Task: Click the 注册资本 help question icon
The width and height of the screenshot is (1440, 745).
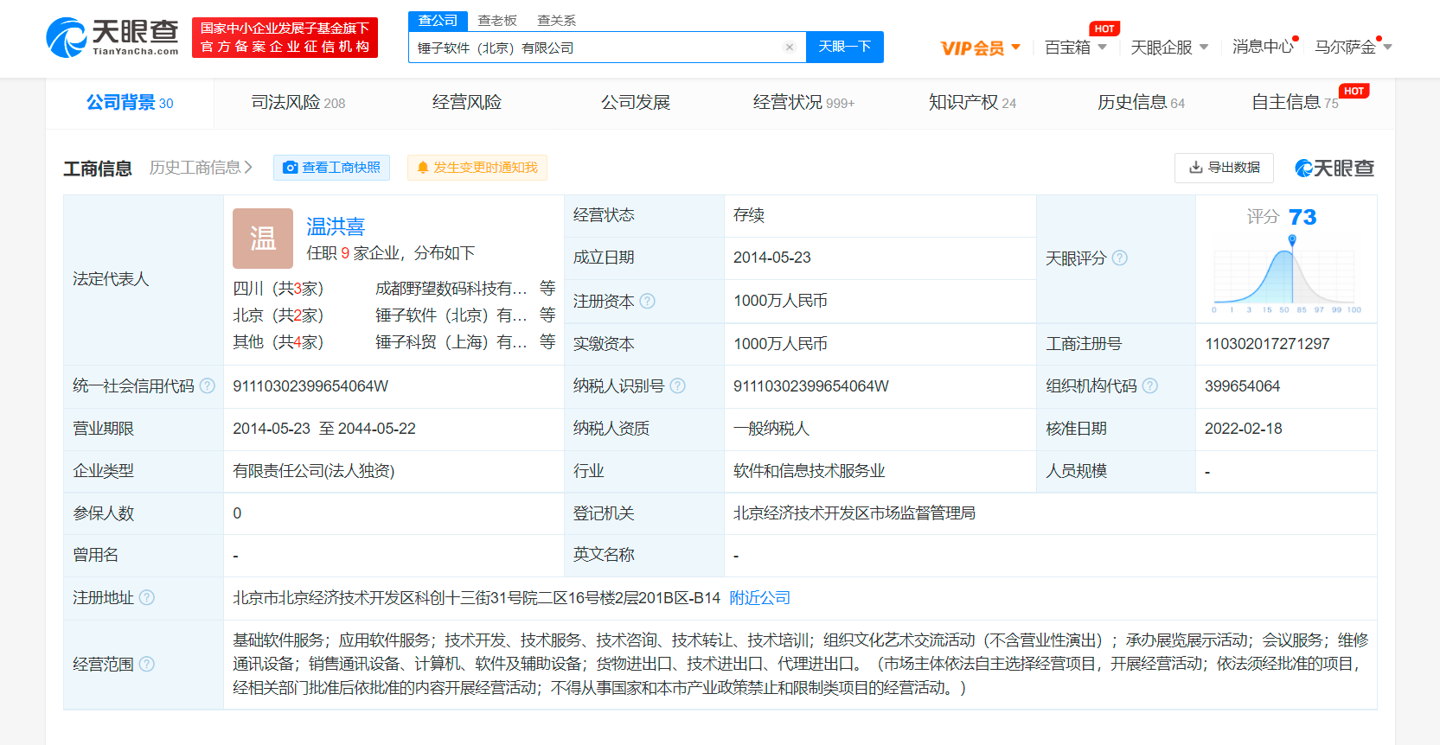Action: click(647, 301)
